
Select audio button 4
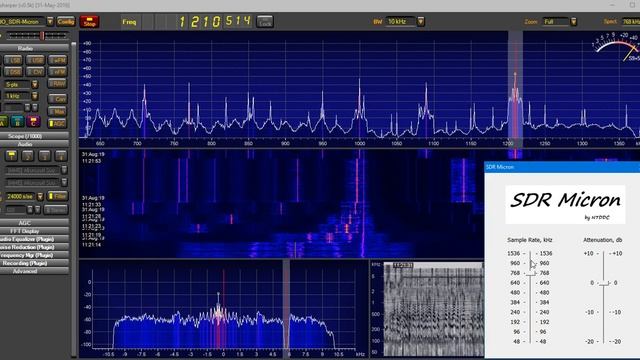click(61, 156)
